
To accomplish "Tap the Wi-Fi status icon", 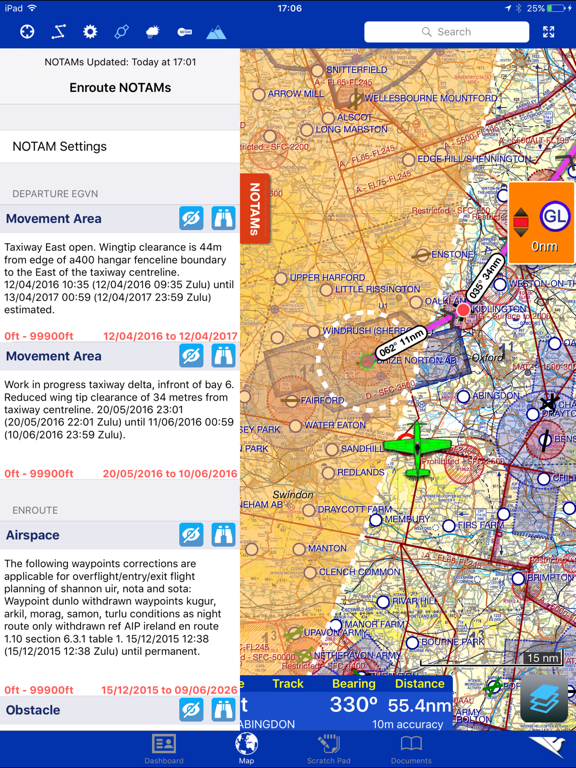I will tap(32, 8).
